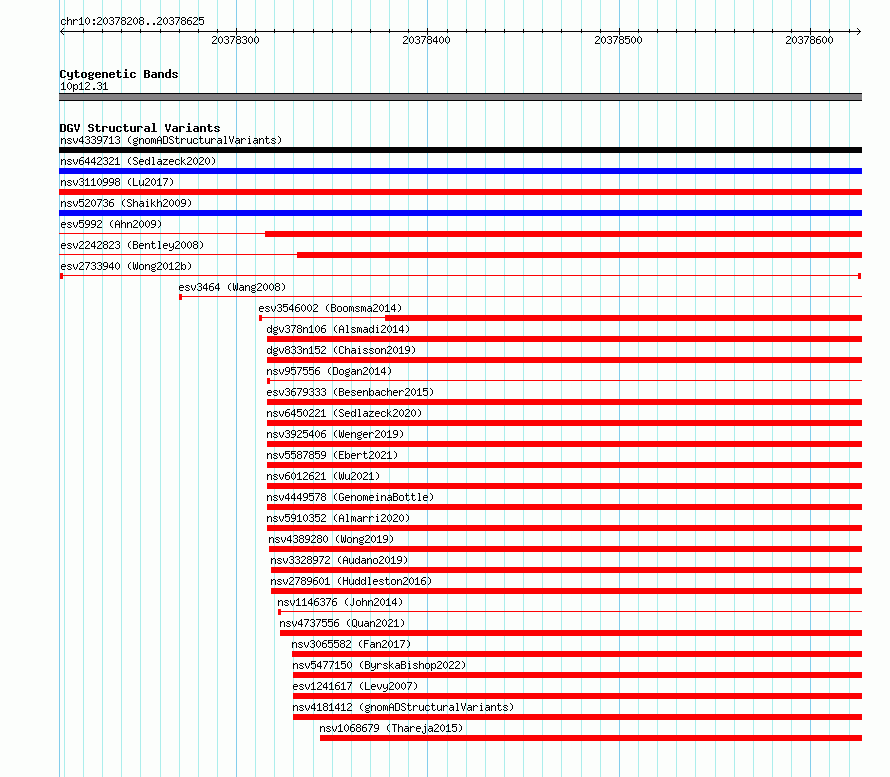This screenshot has height=777, width=890.
Task: Click the red nsv5587859 variant bar
Action: click(564, 465)
